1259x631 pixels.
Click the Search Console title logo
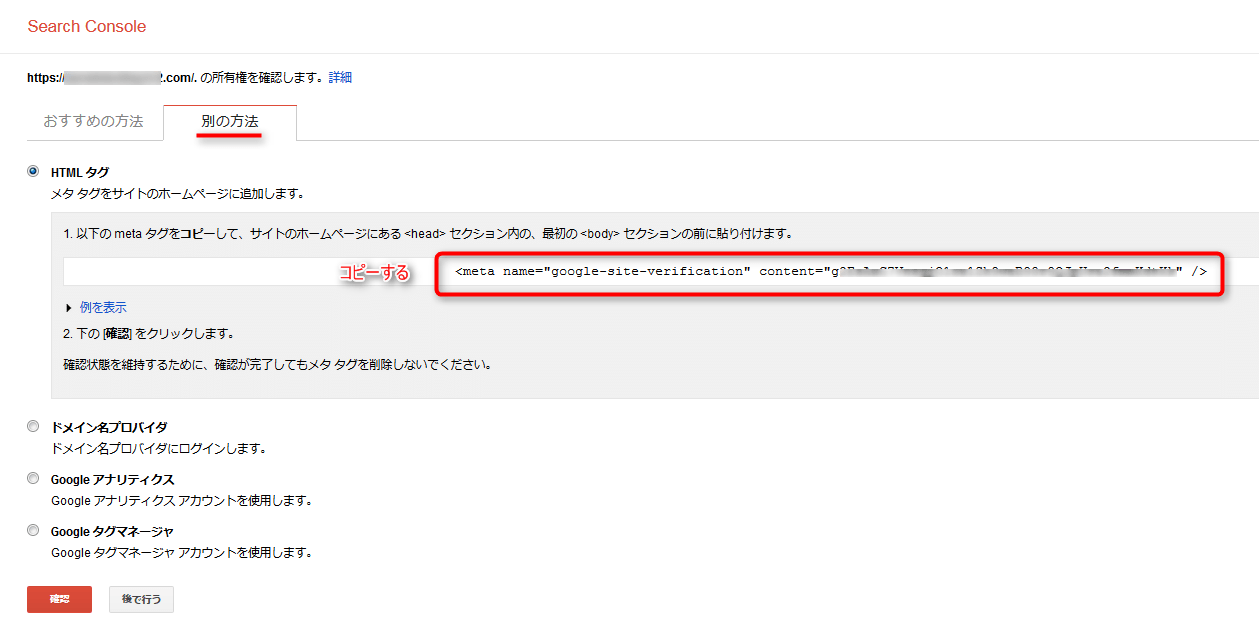click(x=87, y=27)
